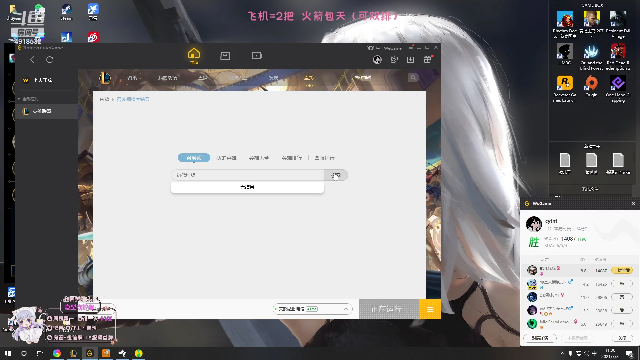Switch to the fourth search category tab
This screenshot has height=360, width=640.
click(291, 158)
